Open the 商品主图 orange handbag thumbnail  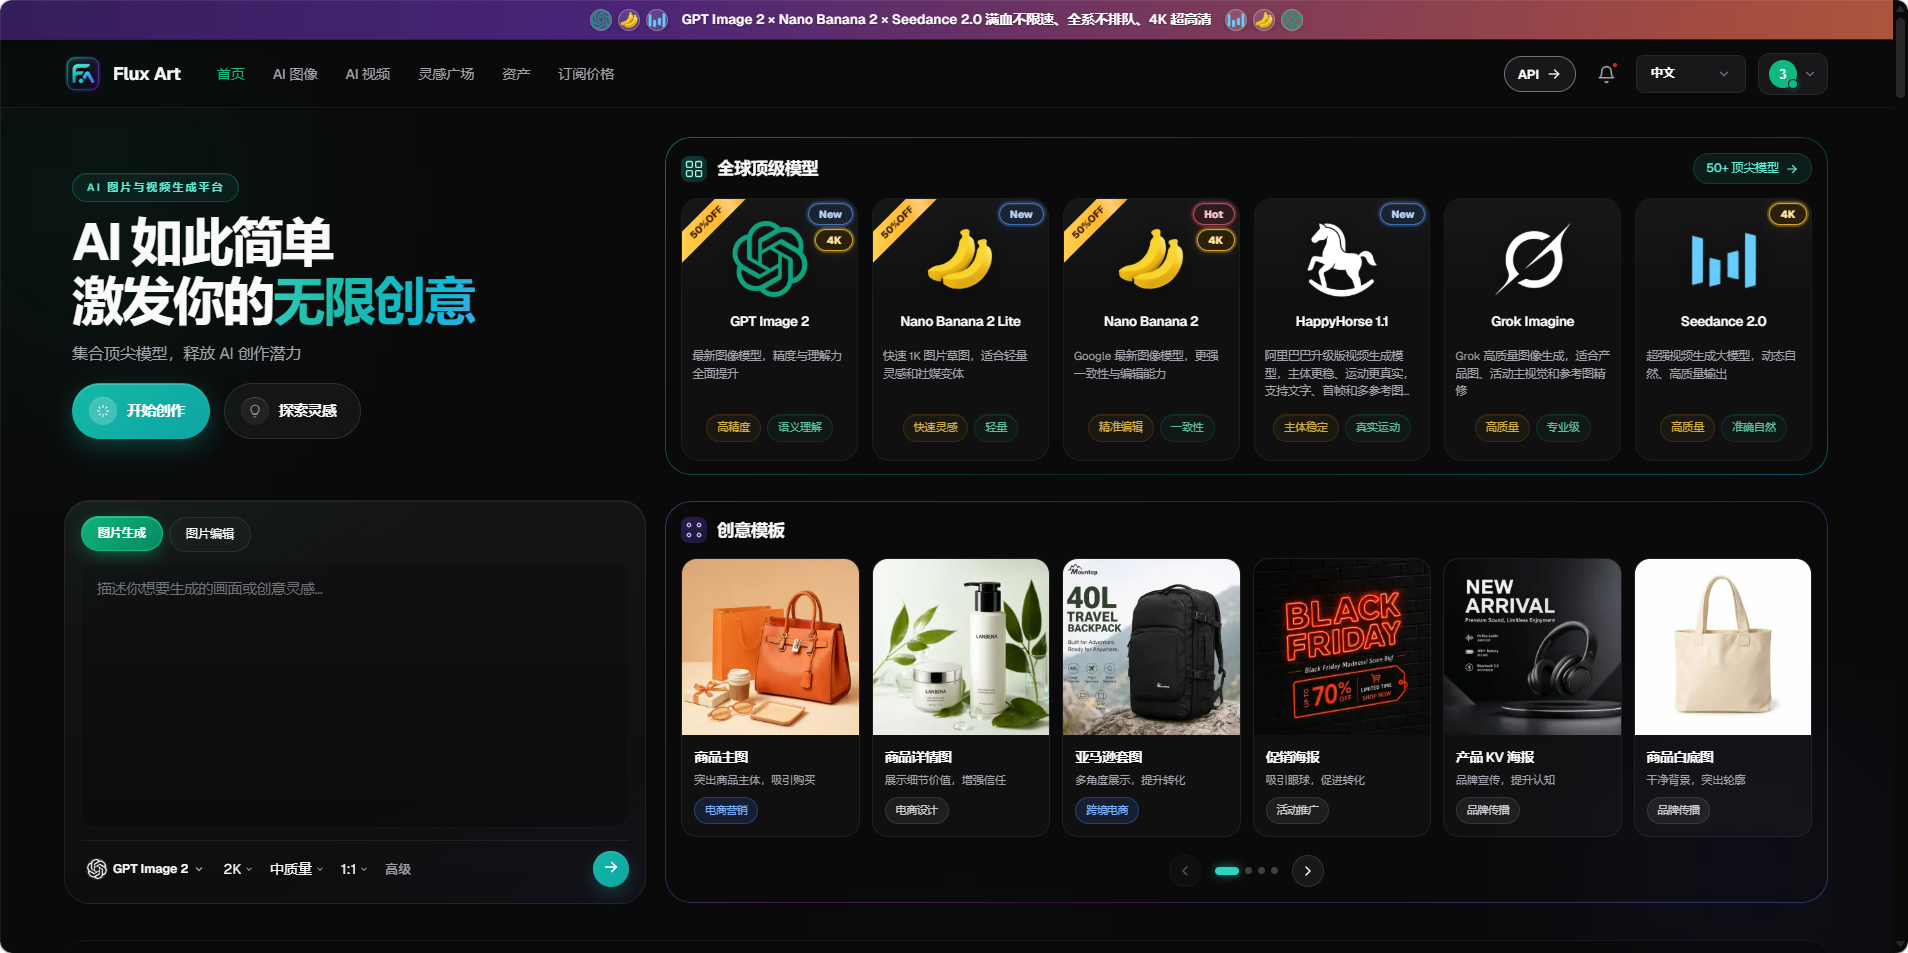[x=770, y=647]
